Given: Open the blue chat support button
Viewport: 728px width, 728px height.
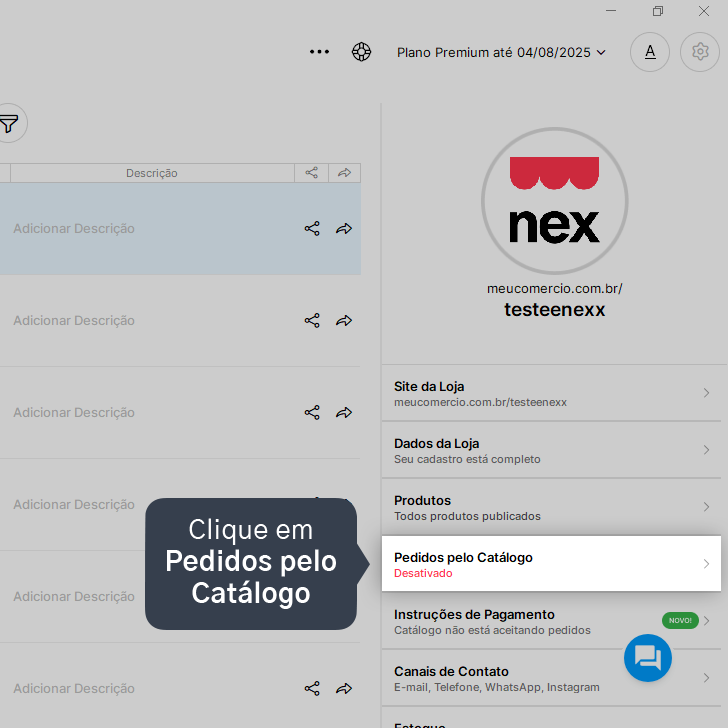Looking at the screenshot, I should click(648, 658).
